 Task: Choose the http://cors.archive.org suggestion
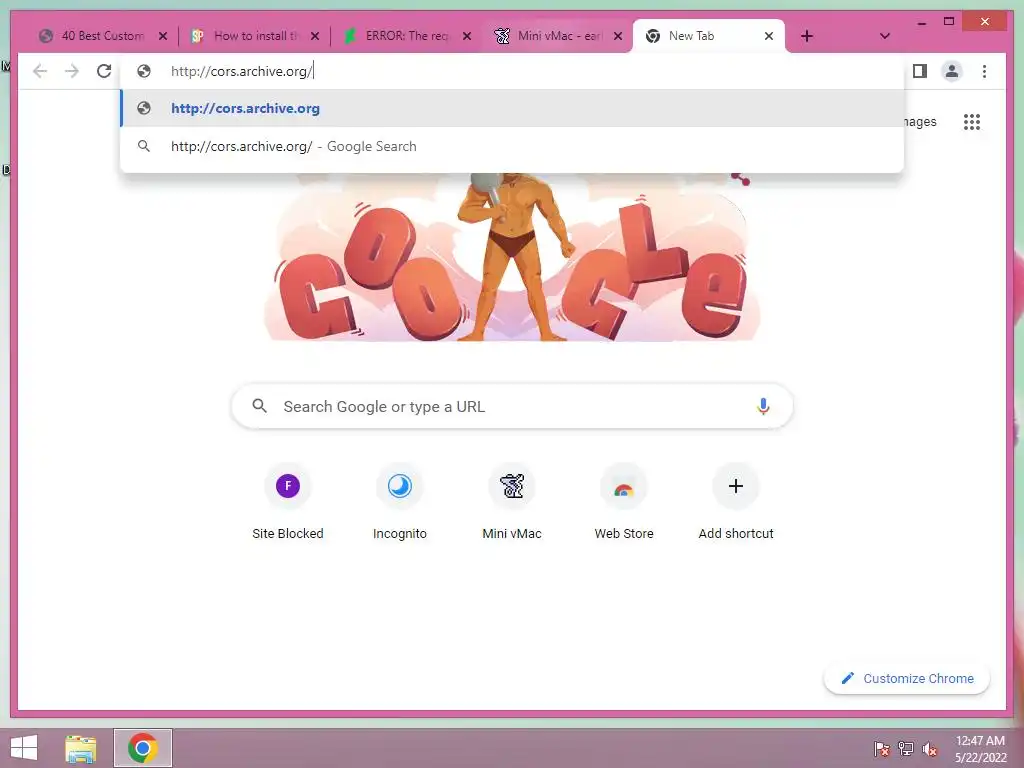point(512,108)
